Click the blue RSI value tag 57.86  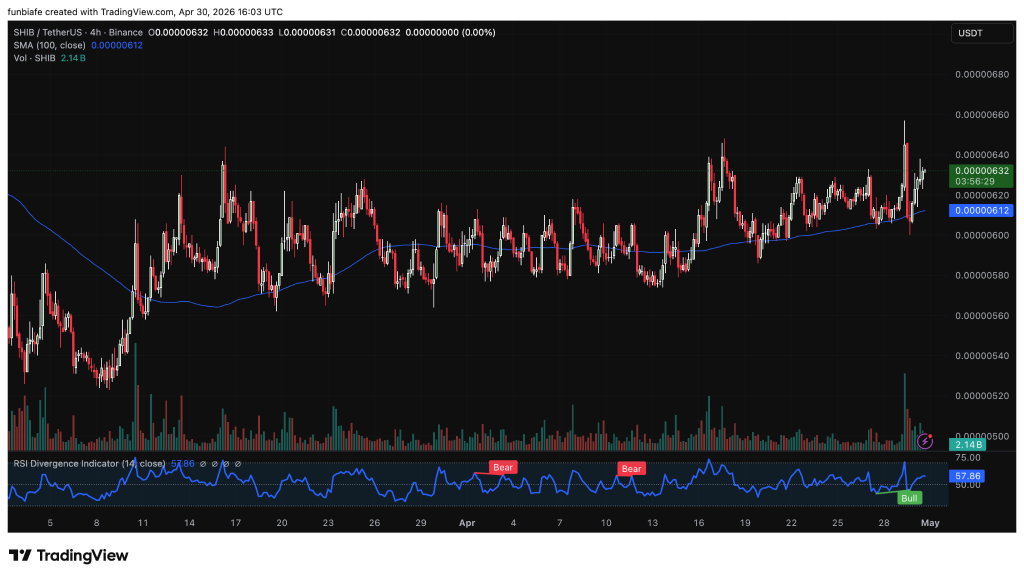tap(969, 477)
